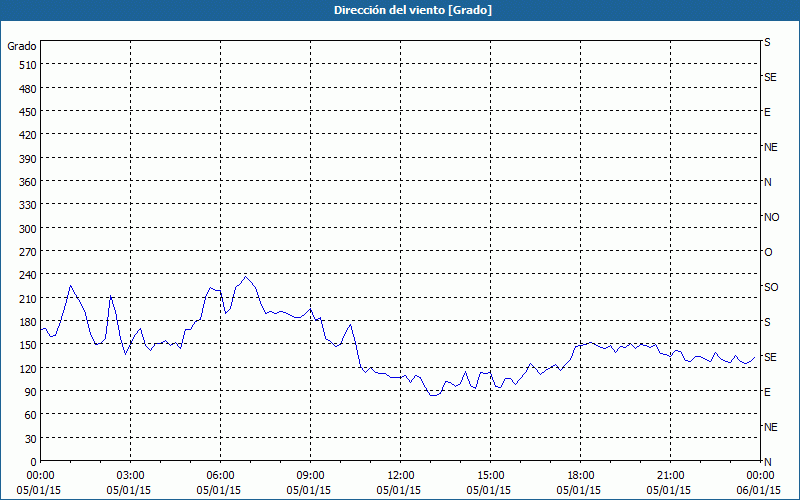Select the 450 degree axis label
Viewport: 800px width, 500px height.
[x=28, y=112]
